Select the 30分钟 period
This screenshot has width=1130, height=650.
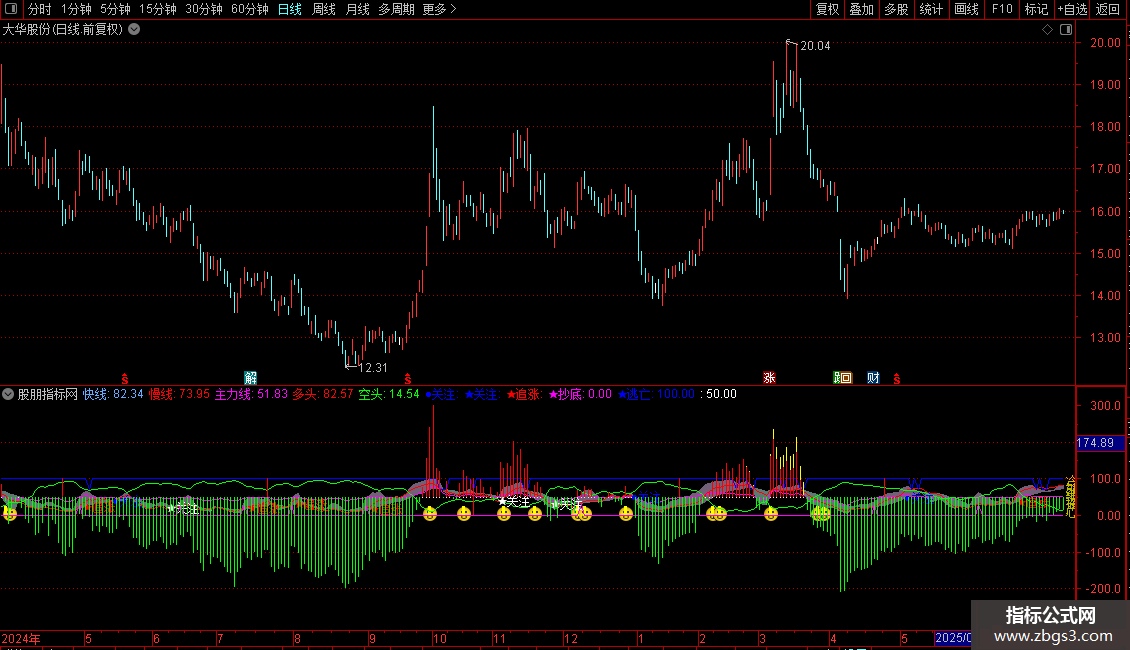(x=203, y=9)
